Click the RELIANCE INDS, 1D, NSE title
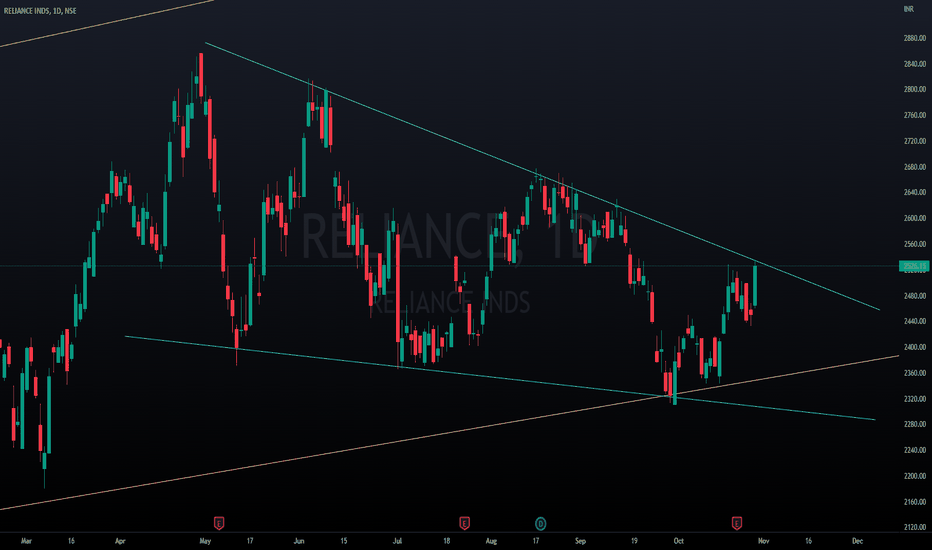The width and height of the screenshot is (932, 550). (x=40, y=11)
